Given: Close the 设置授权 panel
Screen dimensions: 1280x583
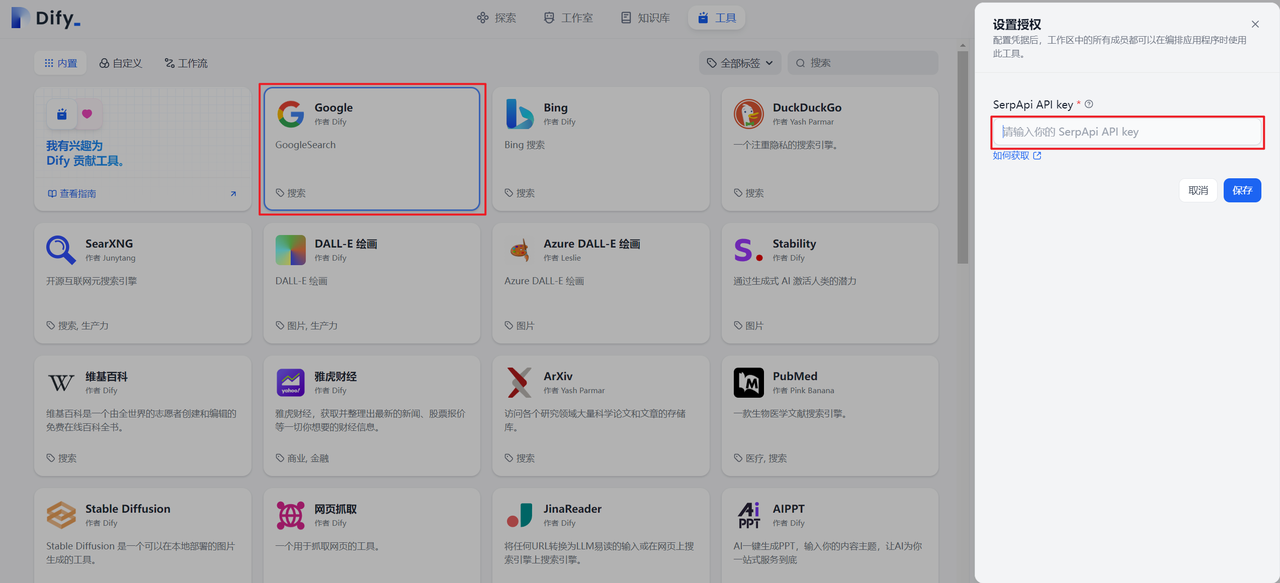Looking at the screenshot, I should 1255,24.
